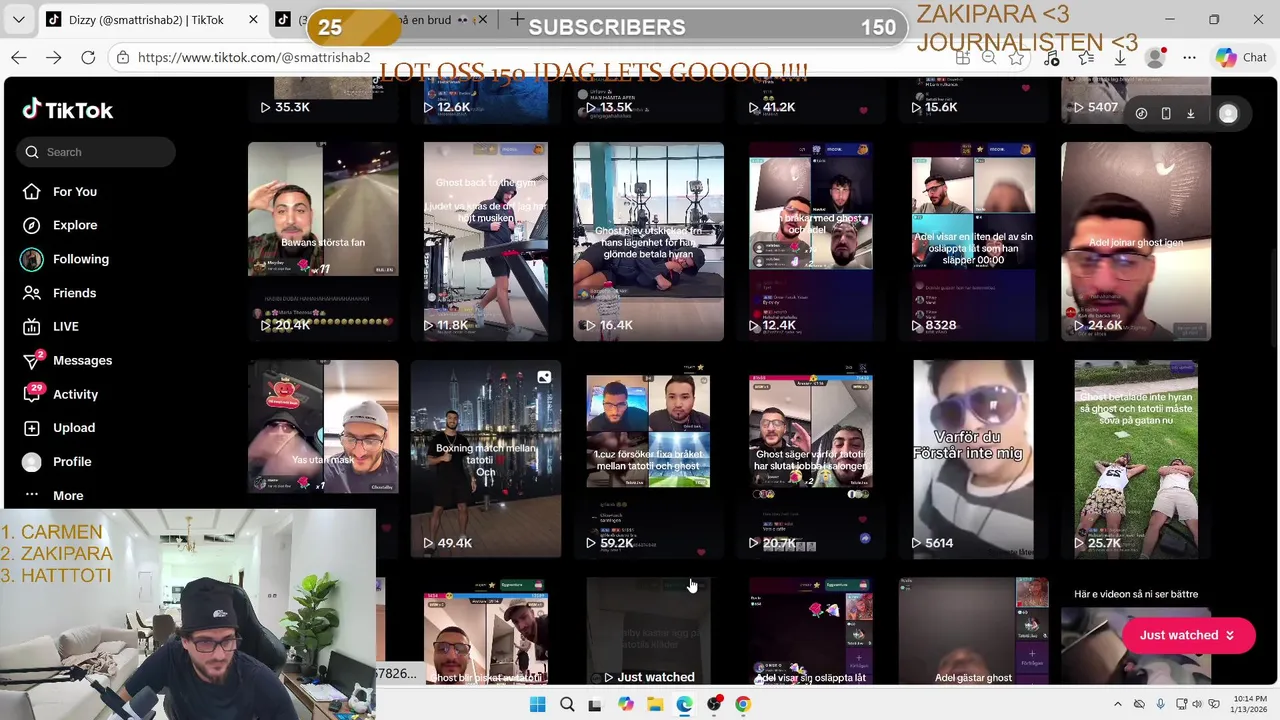This screenshot has width=1280, height=720.
Task: Open the media control music icon
Action: point(1051,58)
